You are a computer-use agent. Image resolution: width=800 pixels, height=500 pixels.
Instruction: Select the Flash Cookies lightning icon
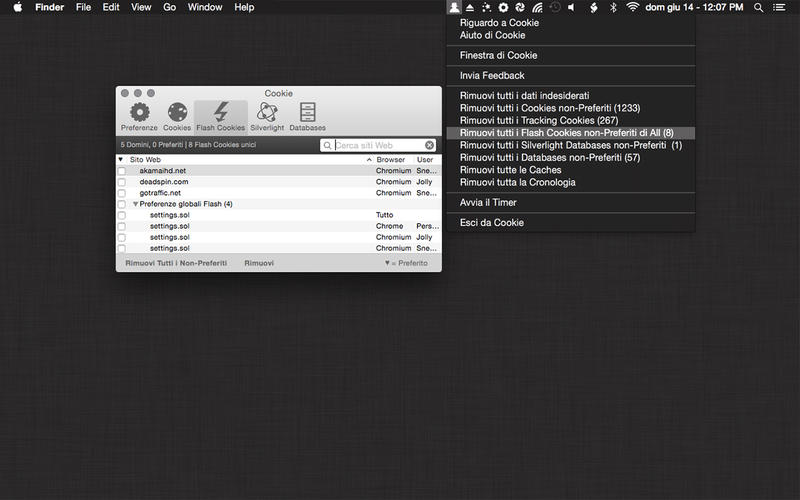220,112
